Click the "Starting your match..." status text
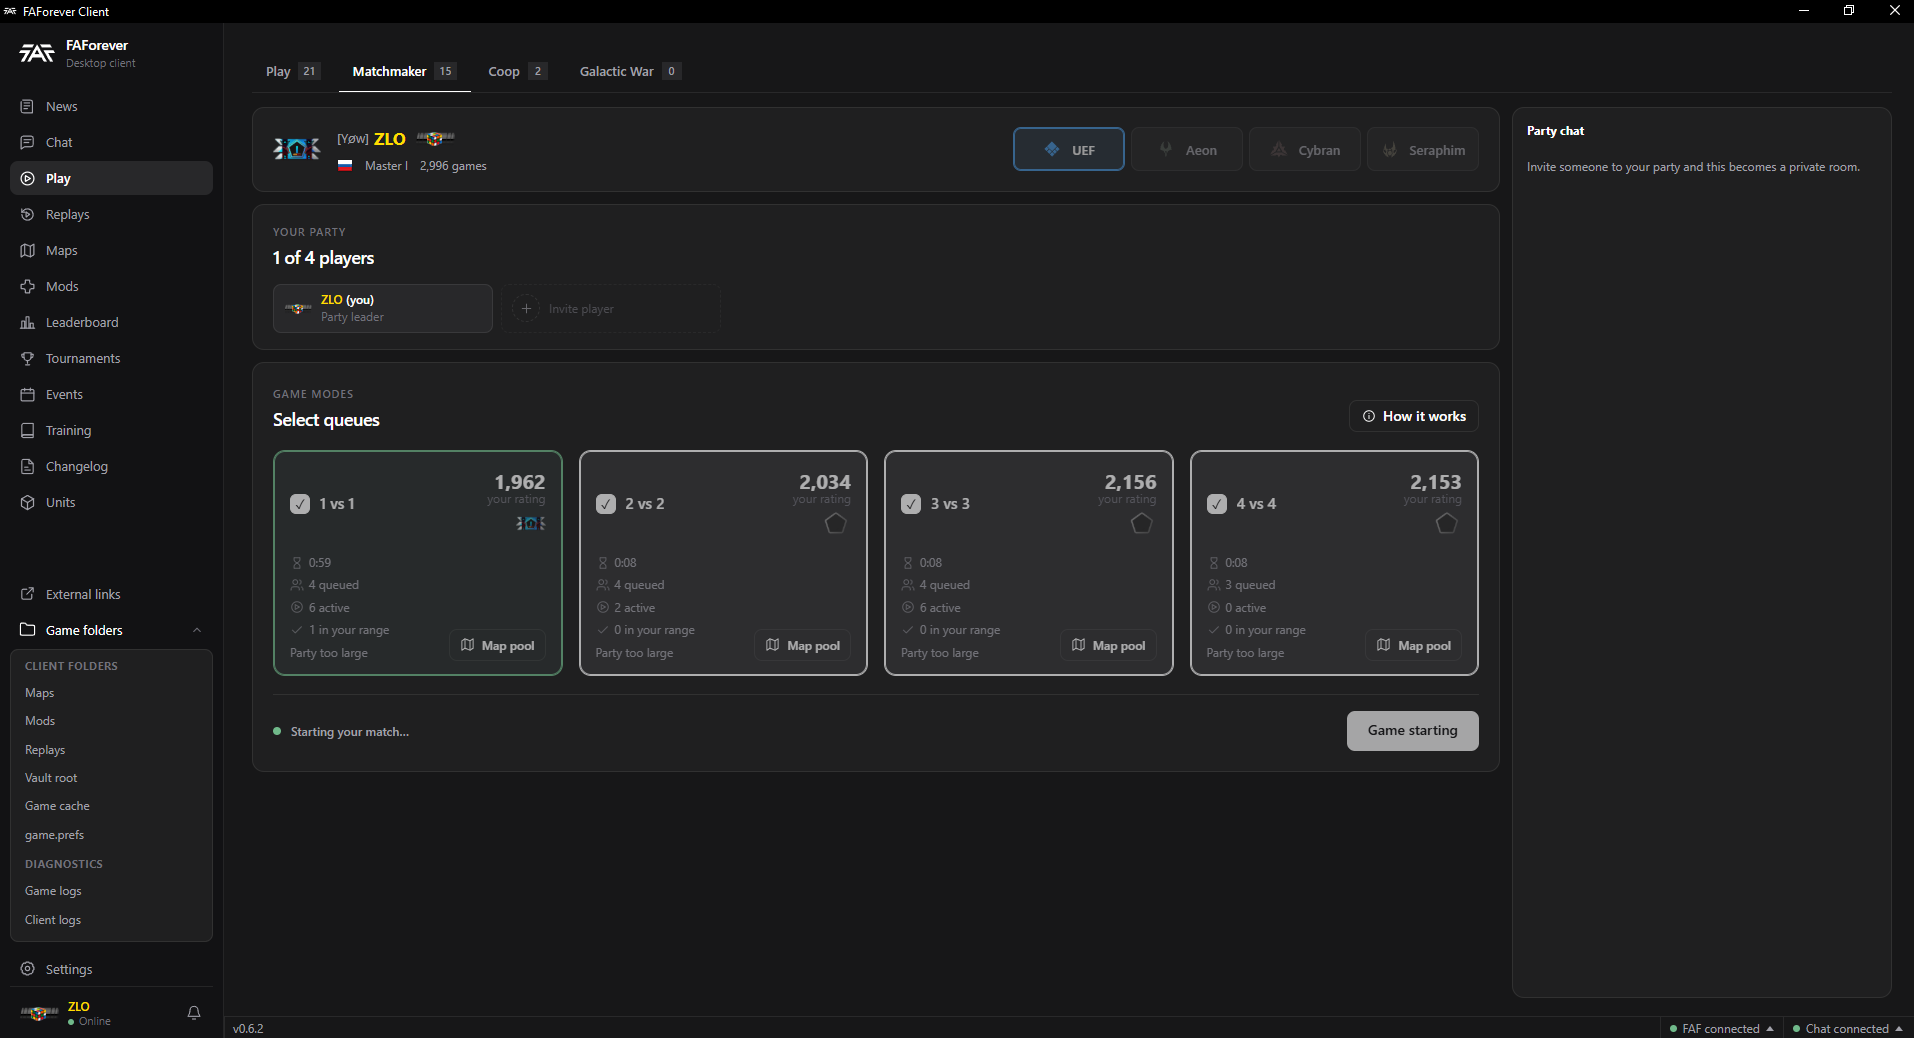This screenshot has width=1914, height=1038. (x=350, y=732)
